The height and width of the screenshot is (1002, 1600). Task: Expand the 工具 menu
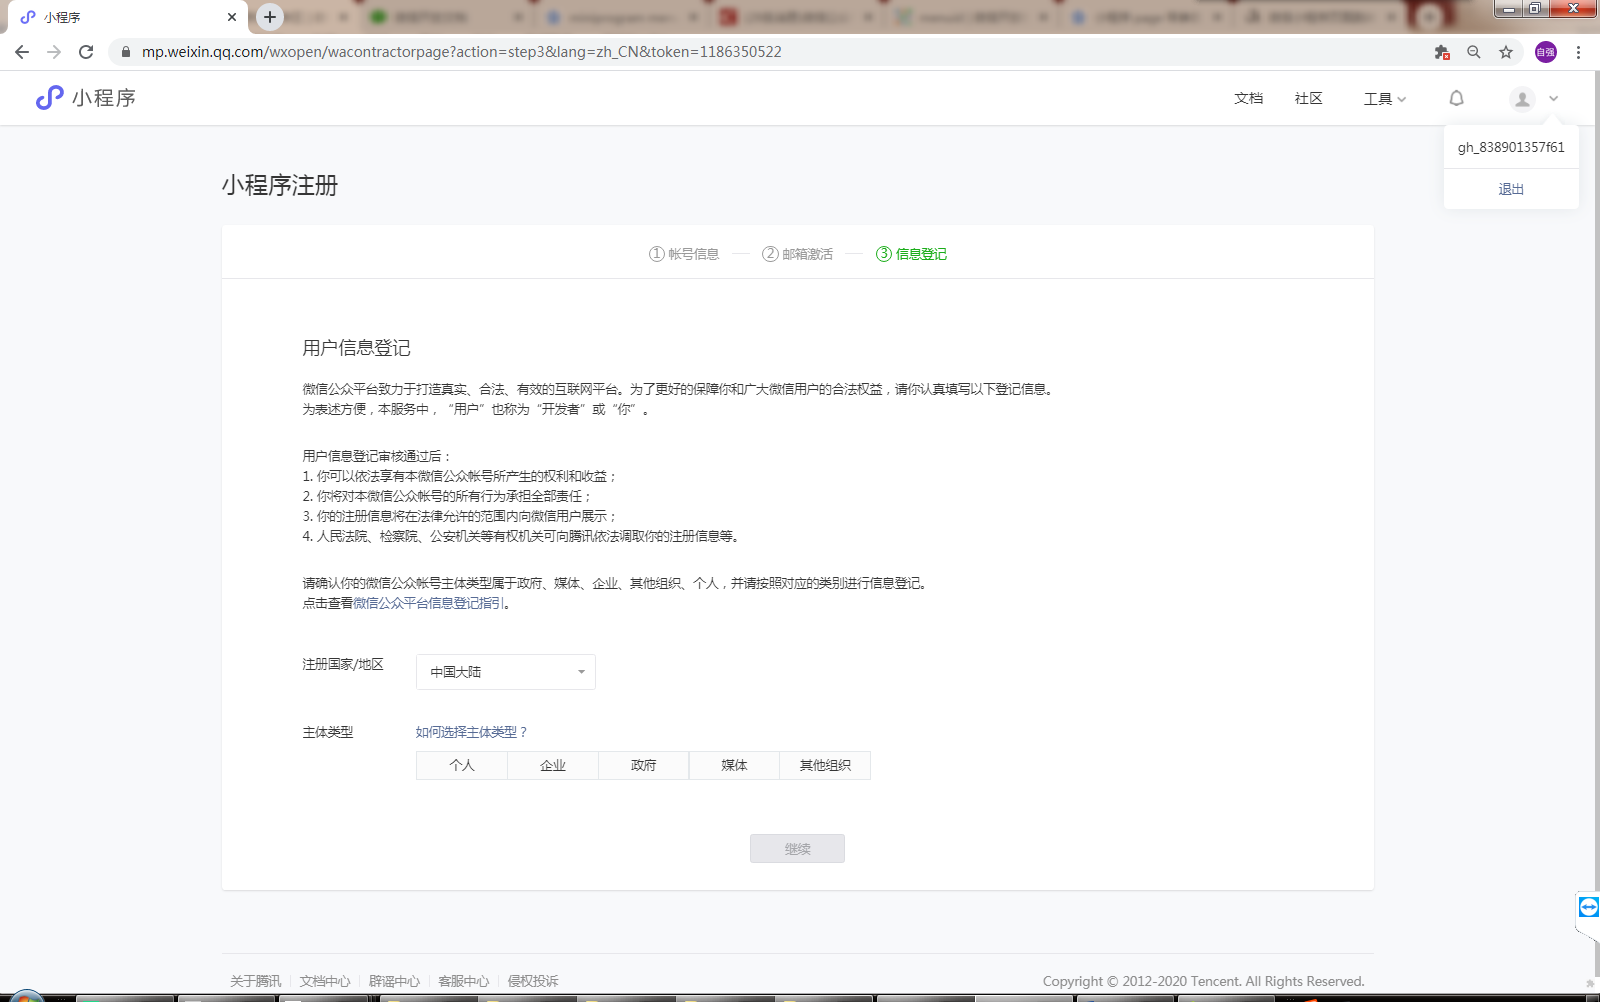pos(1385,98)
